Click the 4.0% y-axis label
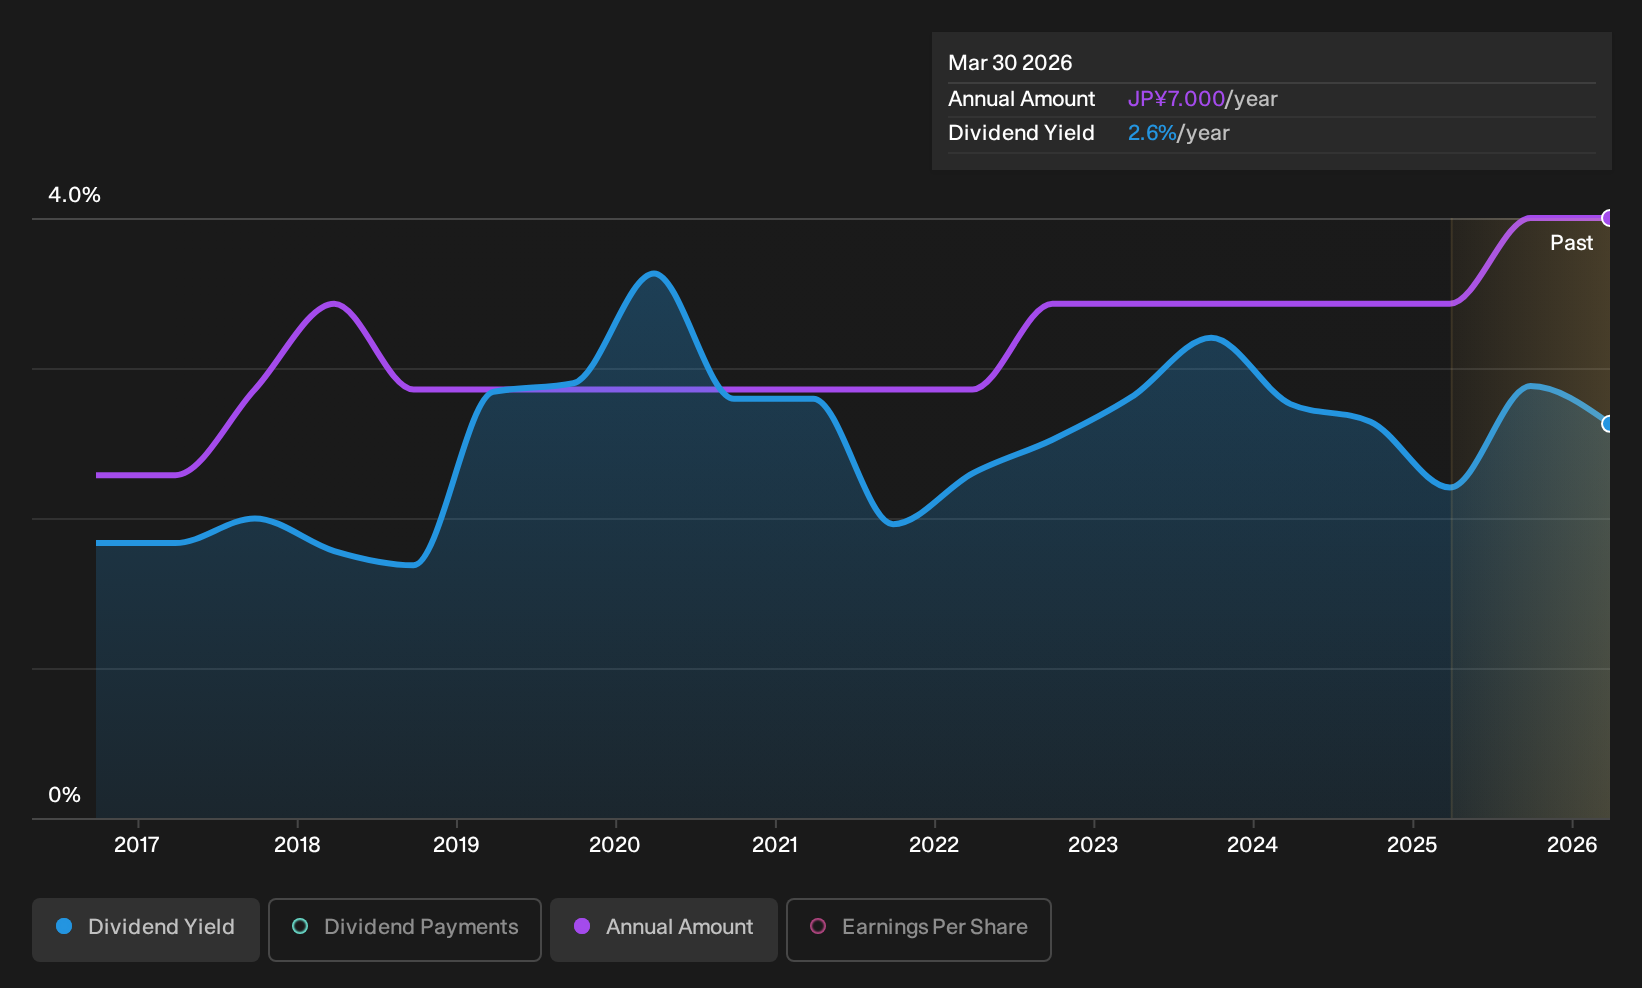This screenshot has height=988, width=1642. [75, 195]
